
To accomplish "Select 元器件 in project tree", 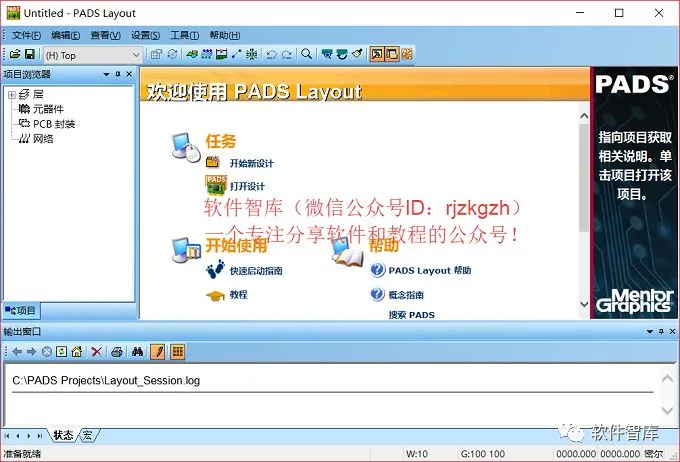I will pyautogui.click(x=48, y=109).
